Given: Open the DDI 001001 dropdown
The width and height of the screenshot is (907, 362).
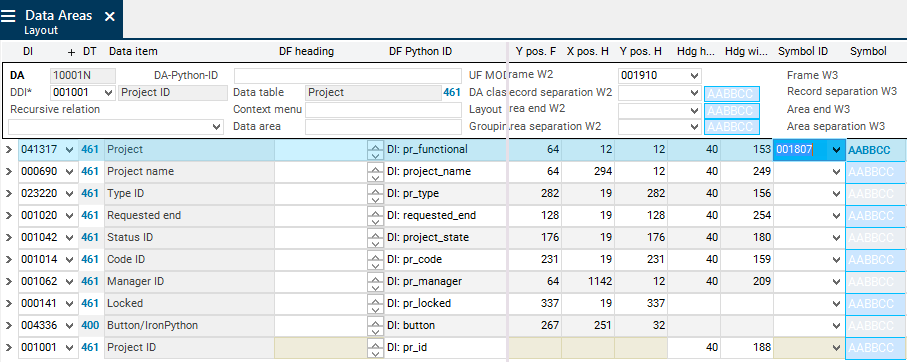Looking at the screenshot, I should [108, 93].
